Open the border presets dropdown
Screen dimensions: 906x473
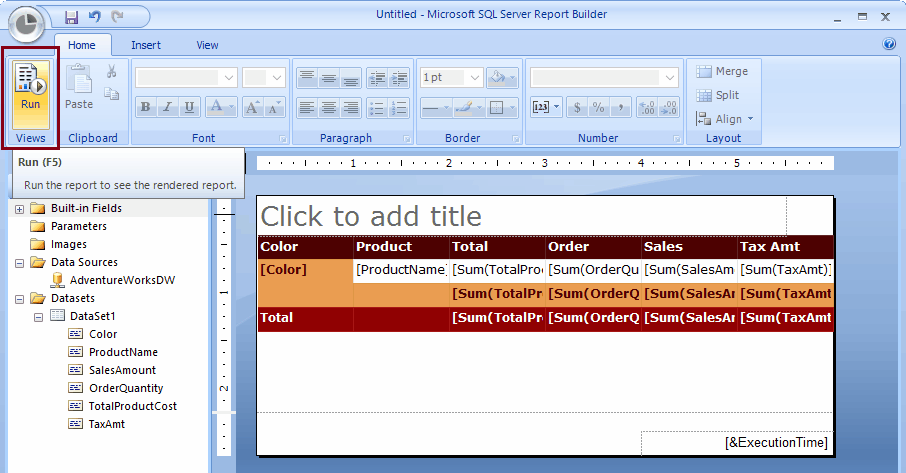pyautogui.click(x=502, y=107)
